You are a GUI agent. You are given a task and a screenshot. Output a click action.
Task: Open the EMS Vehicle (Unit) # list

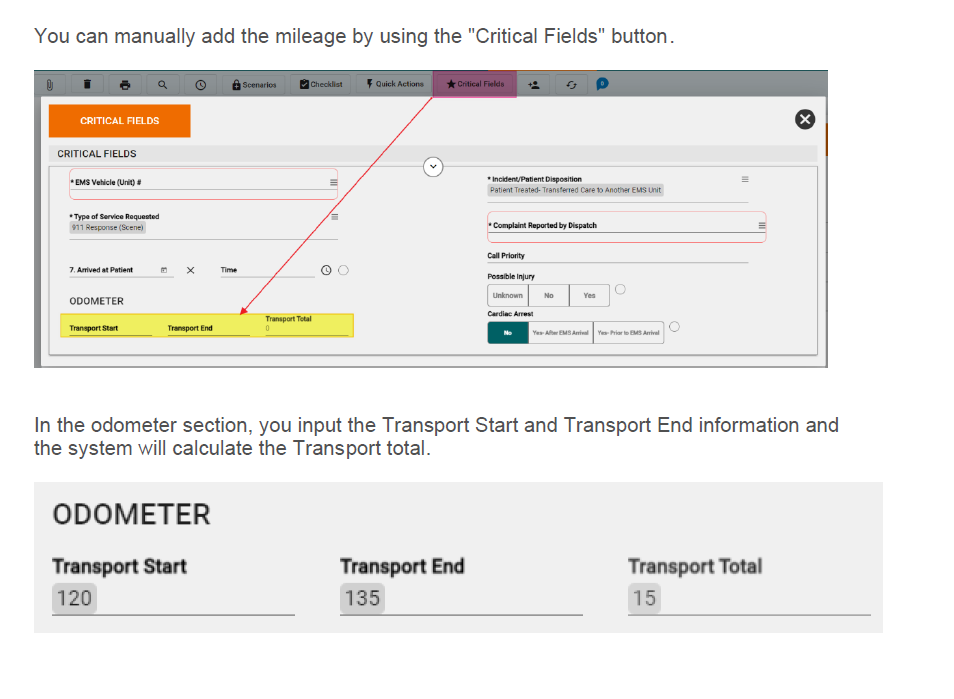[x=334, y=183]
